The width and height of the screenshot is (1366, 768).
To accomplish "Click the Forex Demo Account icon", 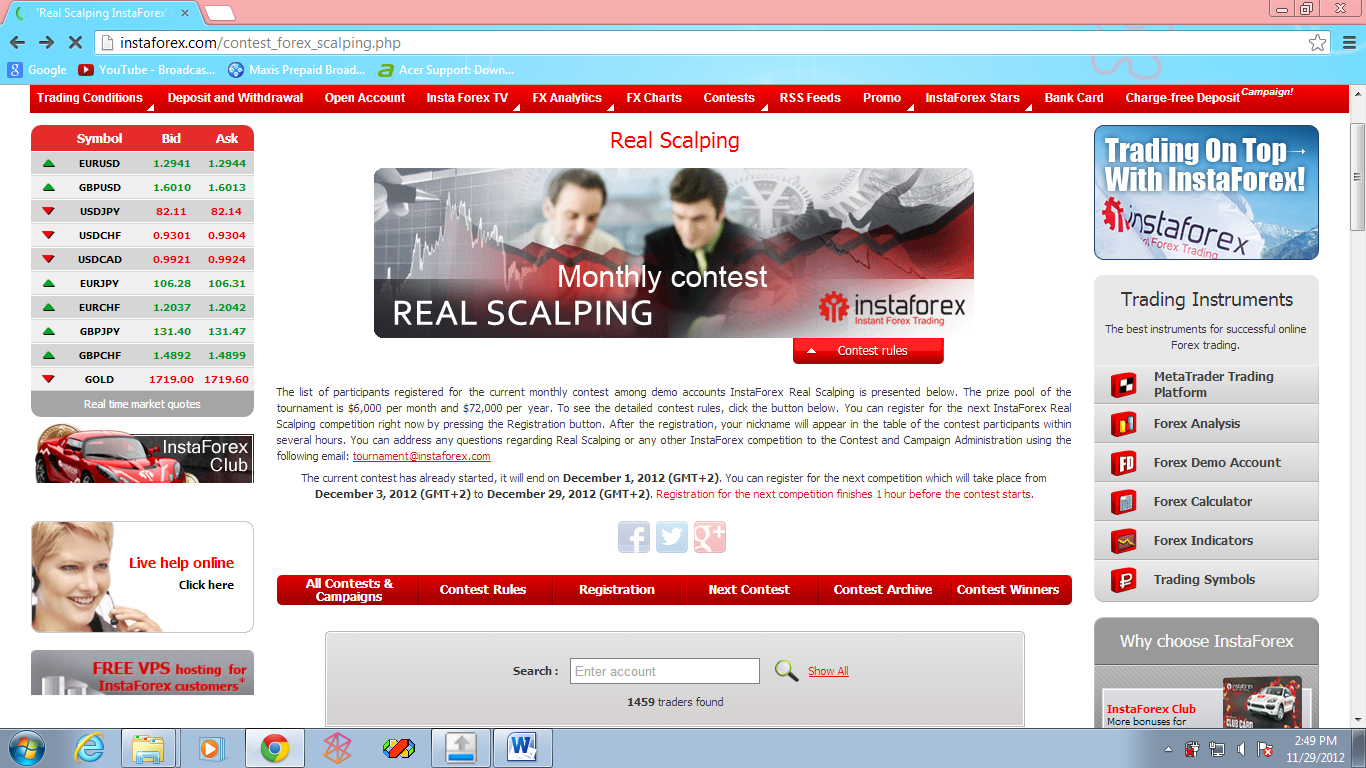I will click(1124, 463).
